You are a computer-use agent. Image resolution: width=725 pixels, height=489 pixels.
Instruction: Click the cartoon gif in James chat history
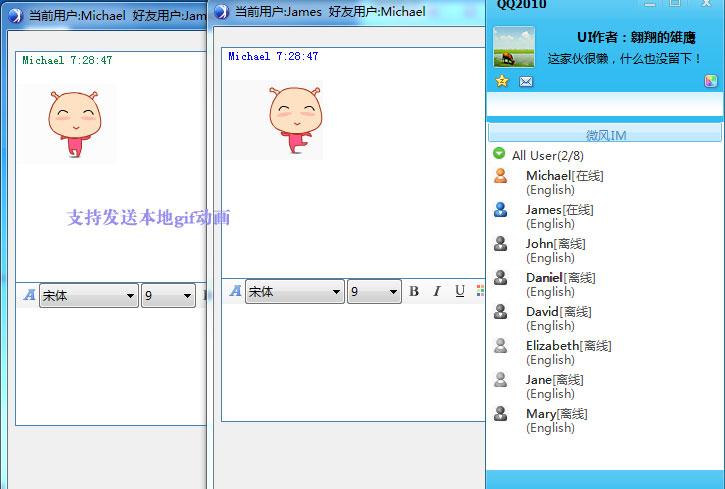tap(274, 120)
